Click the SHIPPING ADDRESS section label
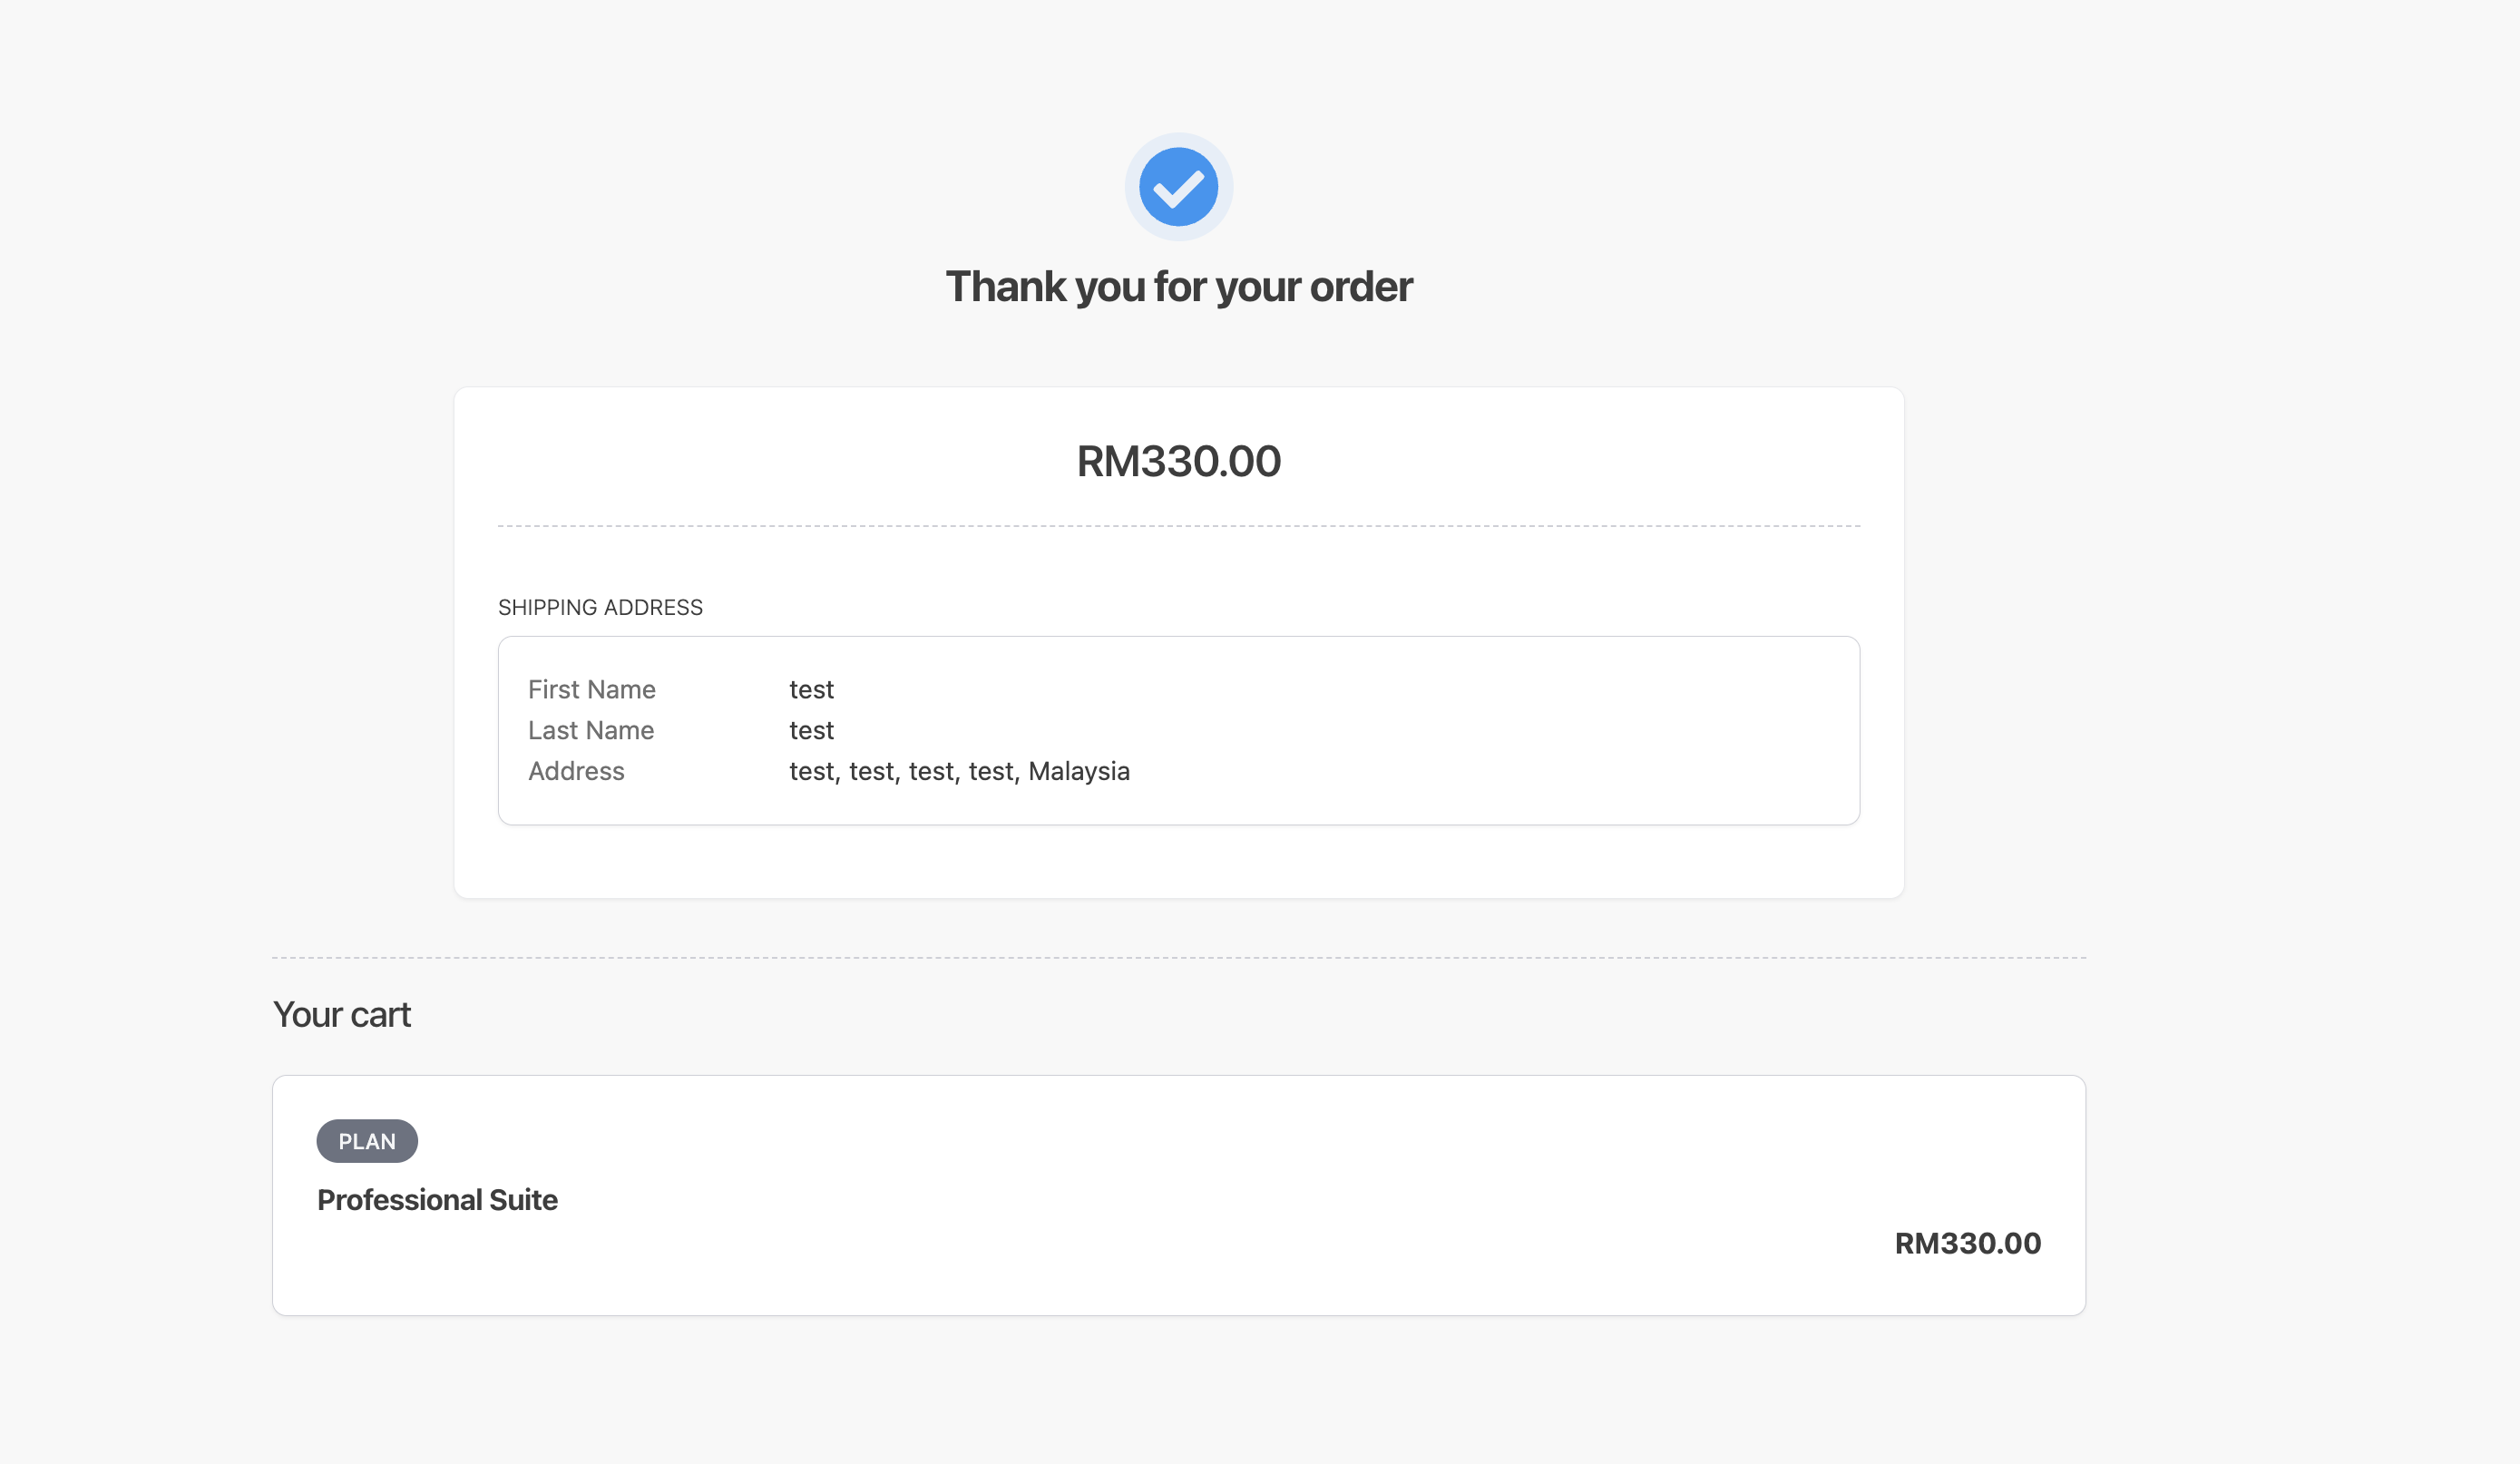 pos(600,607)
